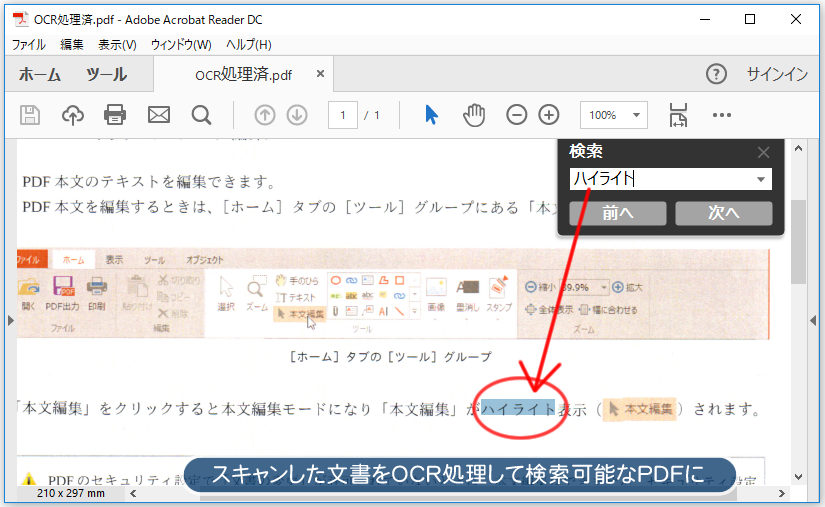The height and width of the screenshot is (507, 825).
Task: Click the 210 x 297 mm size label
Action: coord(71,493)
